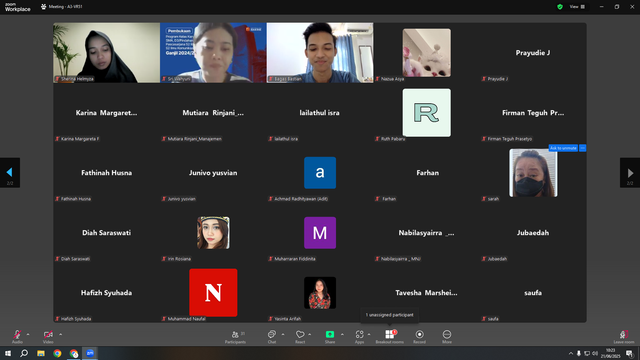Expand Apps options arrow
Screen dimensions: 640x360
point(369,334)
